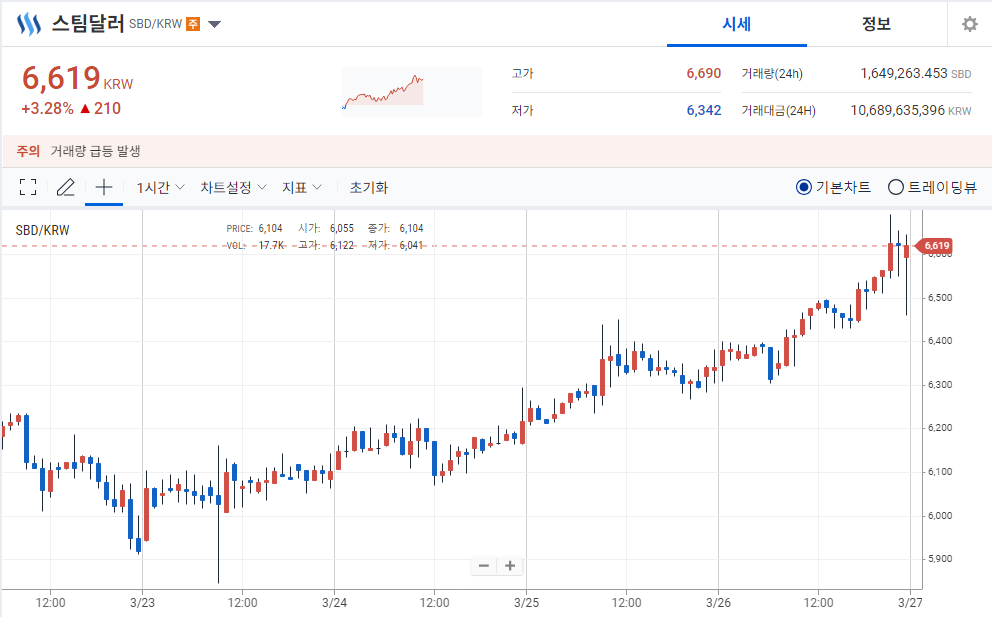Image resolution: width=992 pixels, height=617 pixels.
Task: Zoom in chart with plus button
Action: click(510, 565)
